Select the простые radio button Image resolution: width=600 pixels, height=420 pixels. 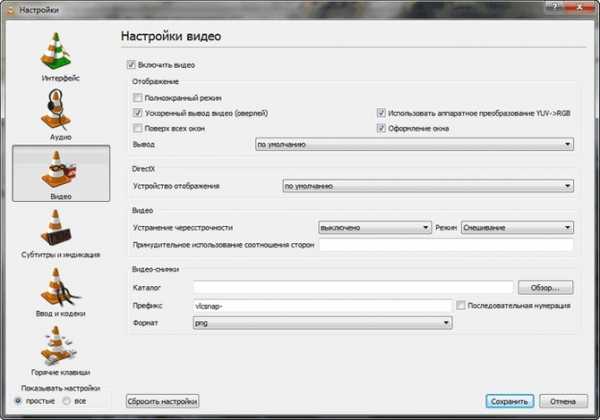tap(18, 401)
